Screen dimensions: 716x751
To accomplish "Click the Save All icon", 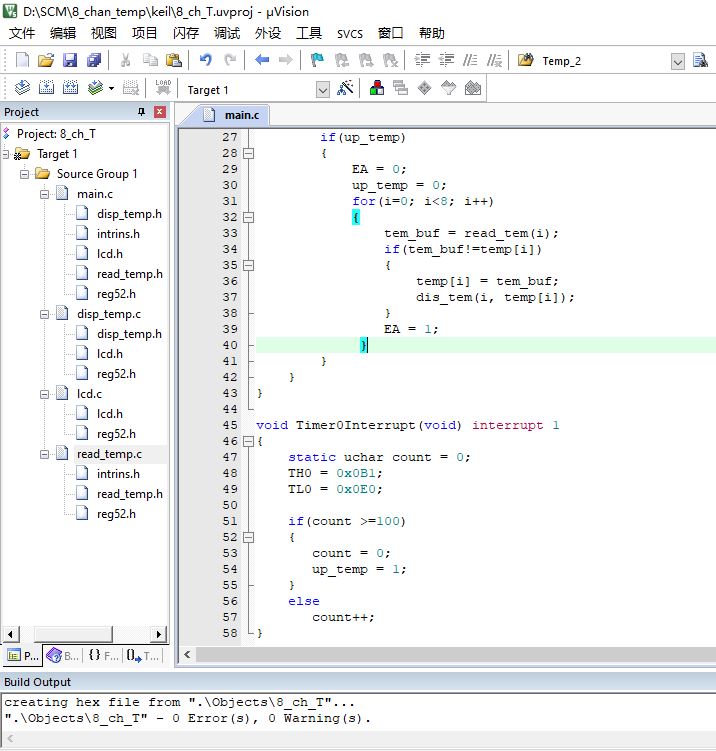I will [94, 60].
